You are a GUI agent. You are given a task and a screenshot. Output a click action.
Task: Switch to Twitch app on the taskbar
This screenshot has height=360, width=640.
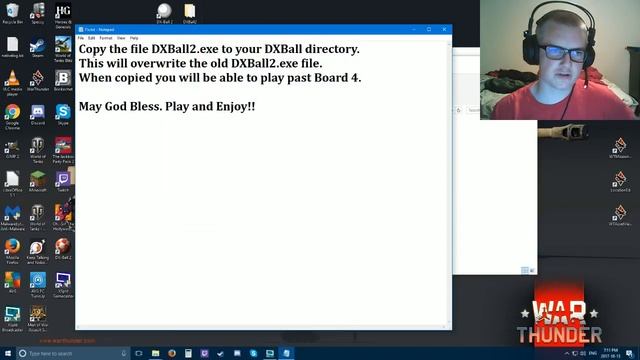[x=204, y=353]
